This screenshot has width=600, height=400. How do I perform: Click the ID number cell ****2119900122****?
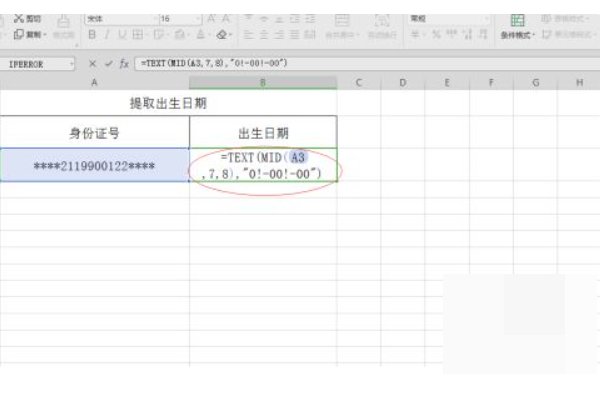[95, 165]
